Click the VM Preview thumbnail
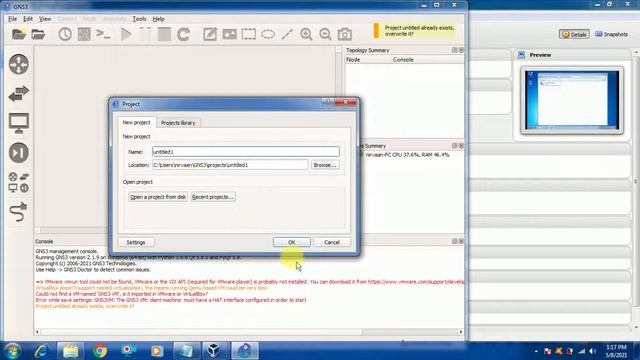The width and height of the screenshot is (640, 360). pos(572,100)
